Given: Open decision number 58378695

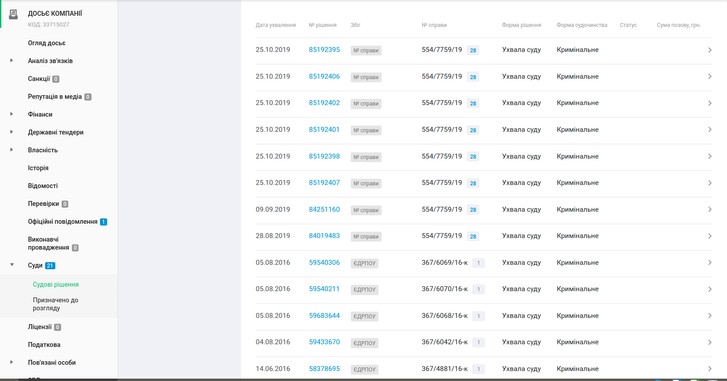Looking at the screenshot, I should [x=324, y=369].
